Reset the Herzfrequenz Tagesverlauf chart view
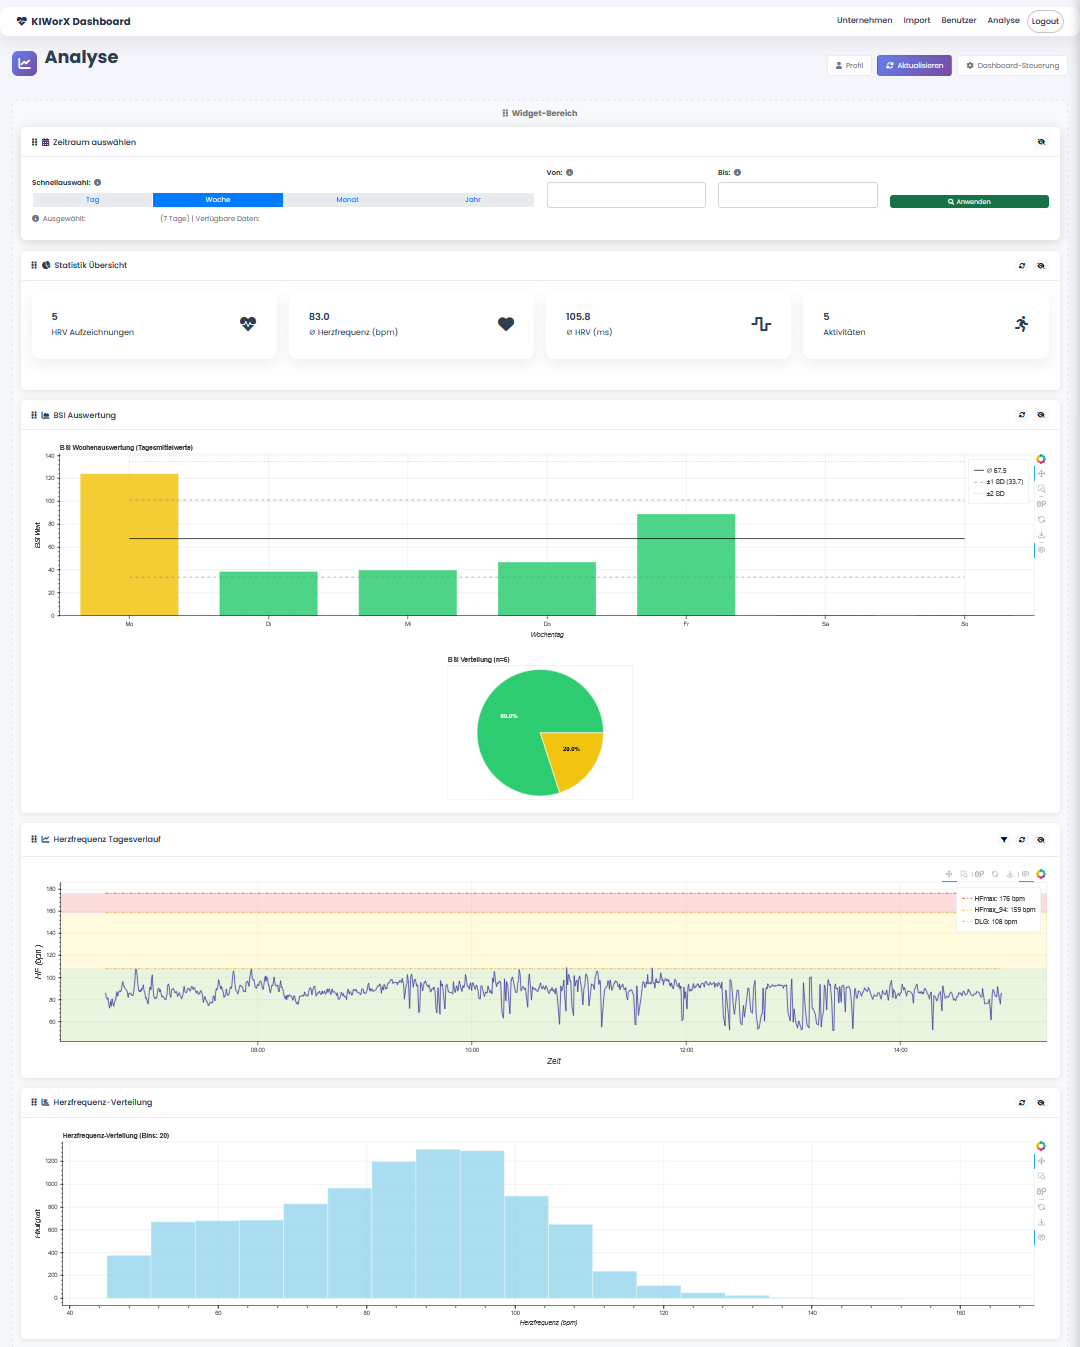This screenshot has width=1080, height=1347. click(995, 874)
